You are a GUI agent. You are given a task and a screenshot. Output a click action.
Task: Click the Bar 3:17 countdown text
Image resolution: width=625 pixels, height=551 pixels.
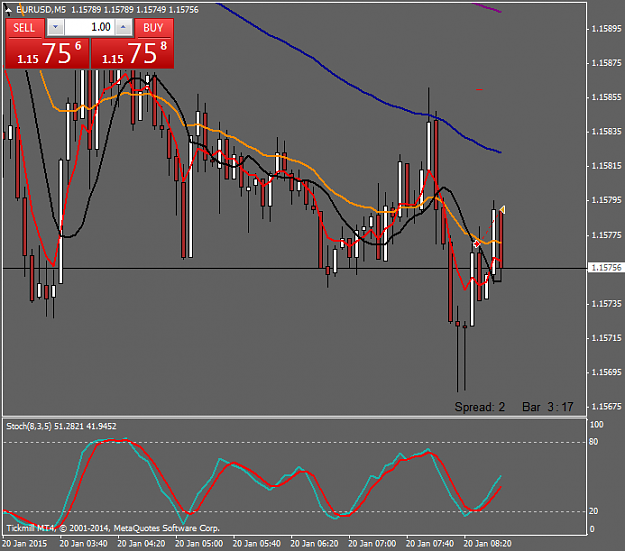tap(548, 407)
